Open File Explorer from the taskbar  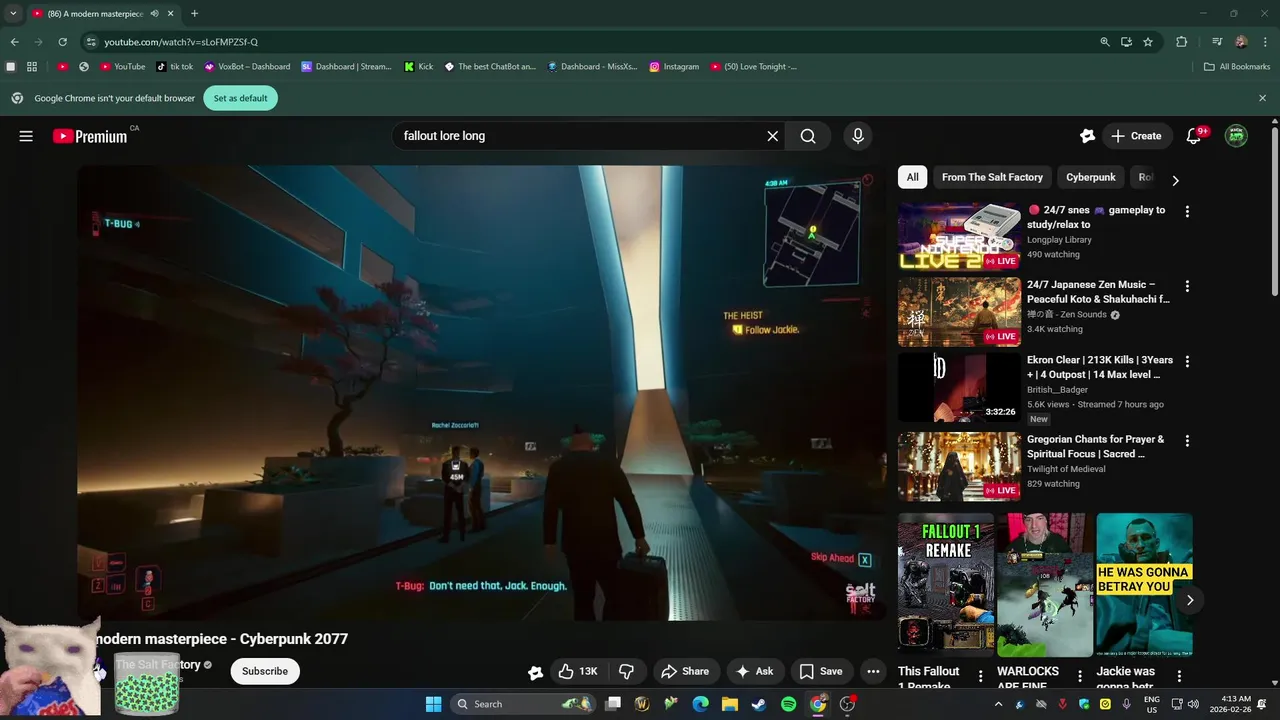[x=730, y=704]
